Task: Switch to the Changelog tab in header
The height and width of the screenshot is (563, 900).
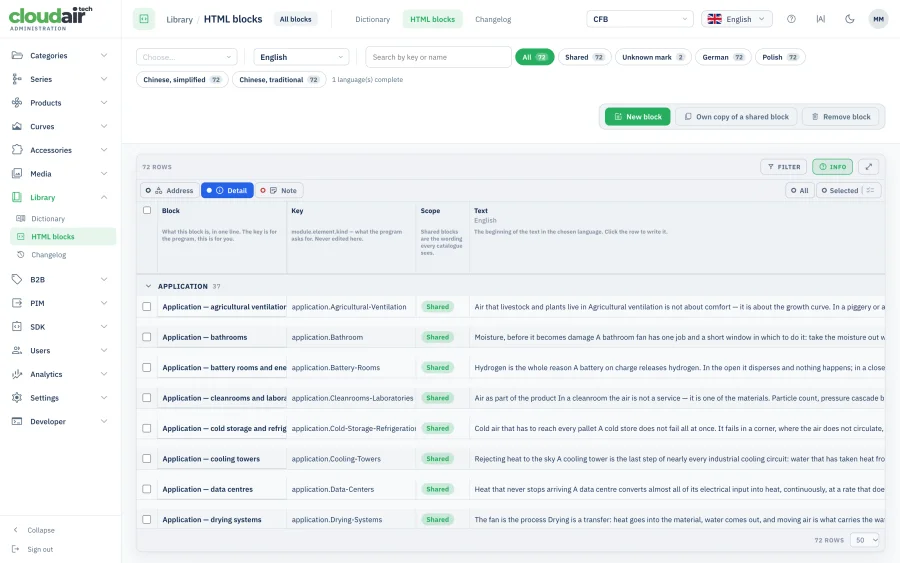Action: [493, 20]
